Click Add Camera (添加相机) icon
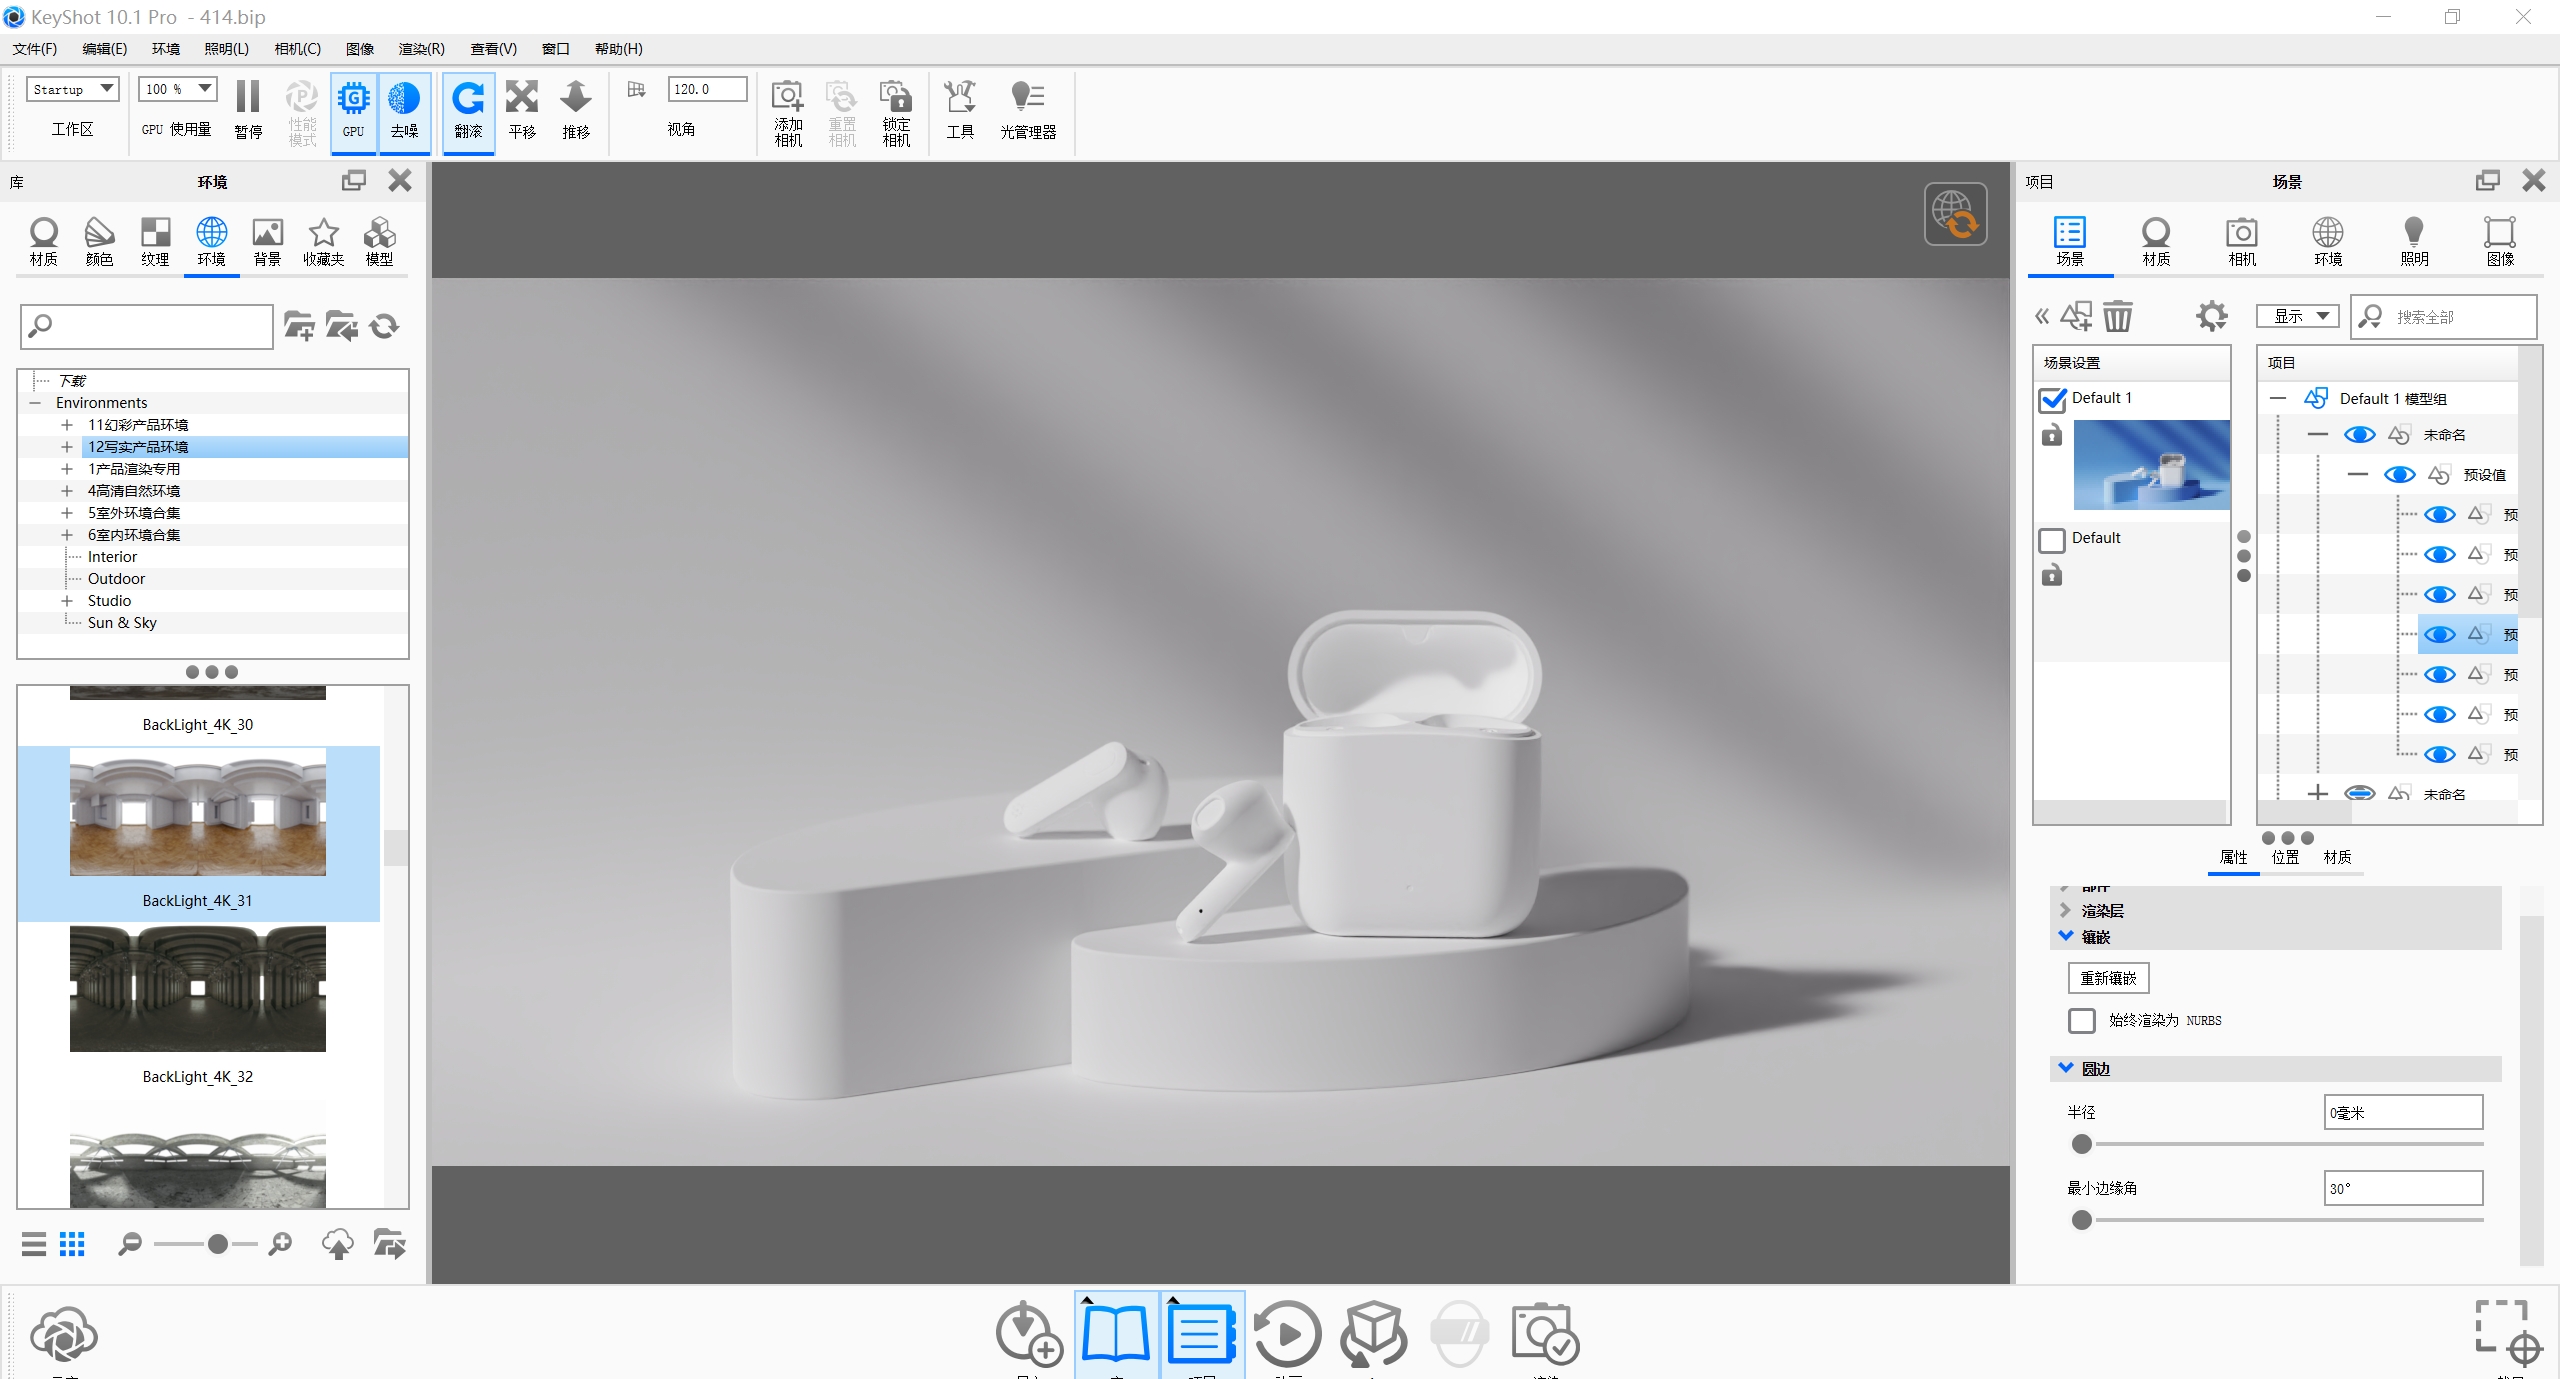Image resolution: width=2560 pixels, height=1379 pixels. 788,97
